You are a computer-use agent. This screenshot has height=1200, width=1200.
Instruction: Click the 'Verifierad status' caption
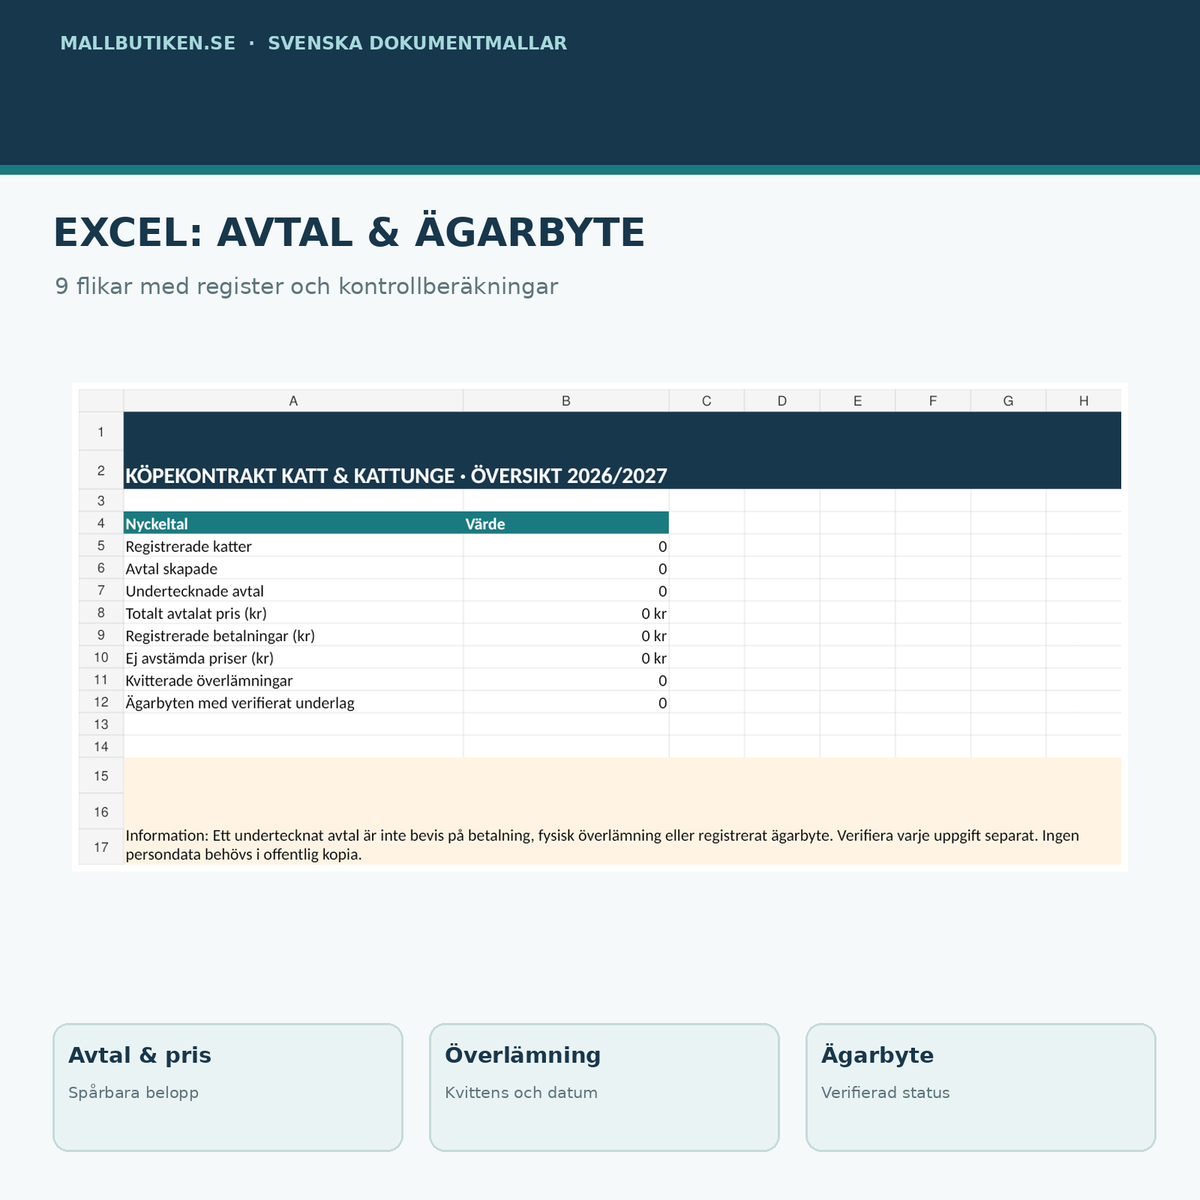click(x=886, y=1093)
